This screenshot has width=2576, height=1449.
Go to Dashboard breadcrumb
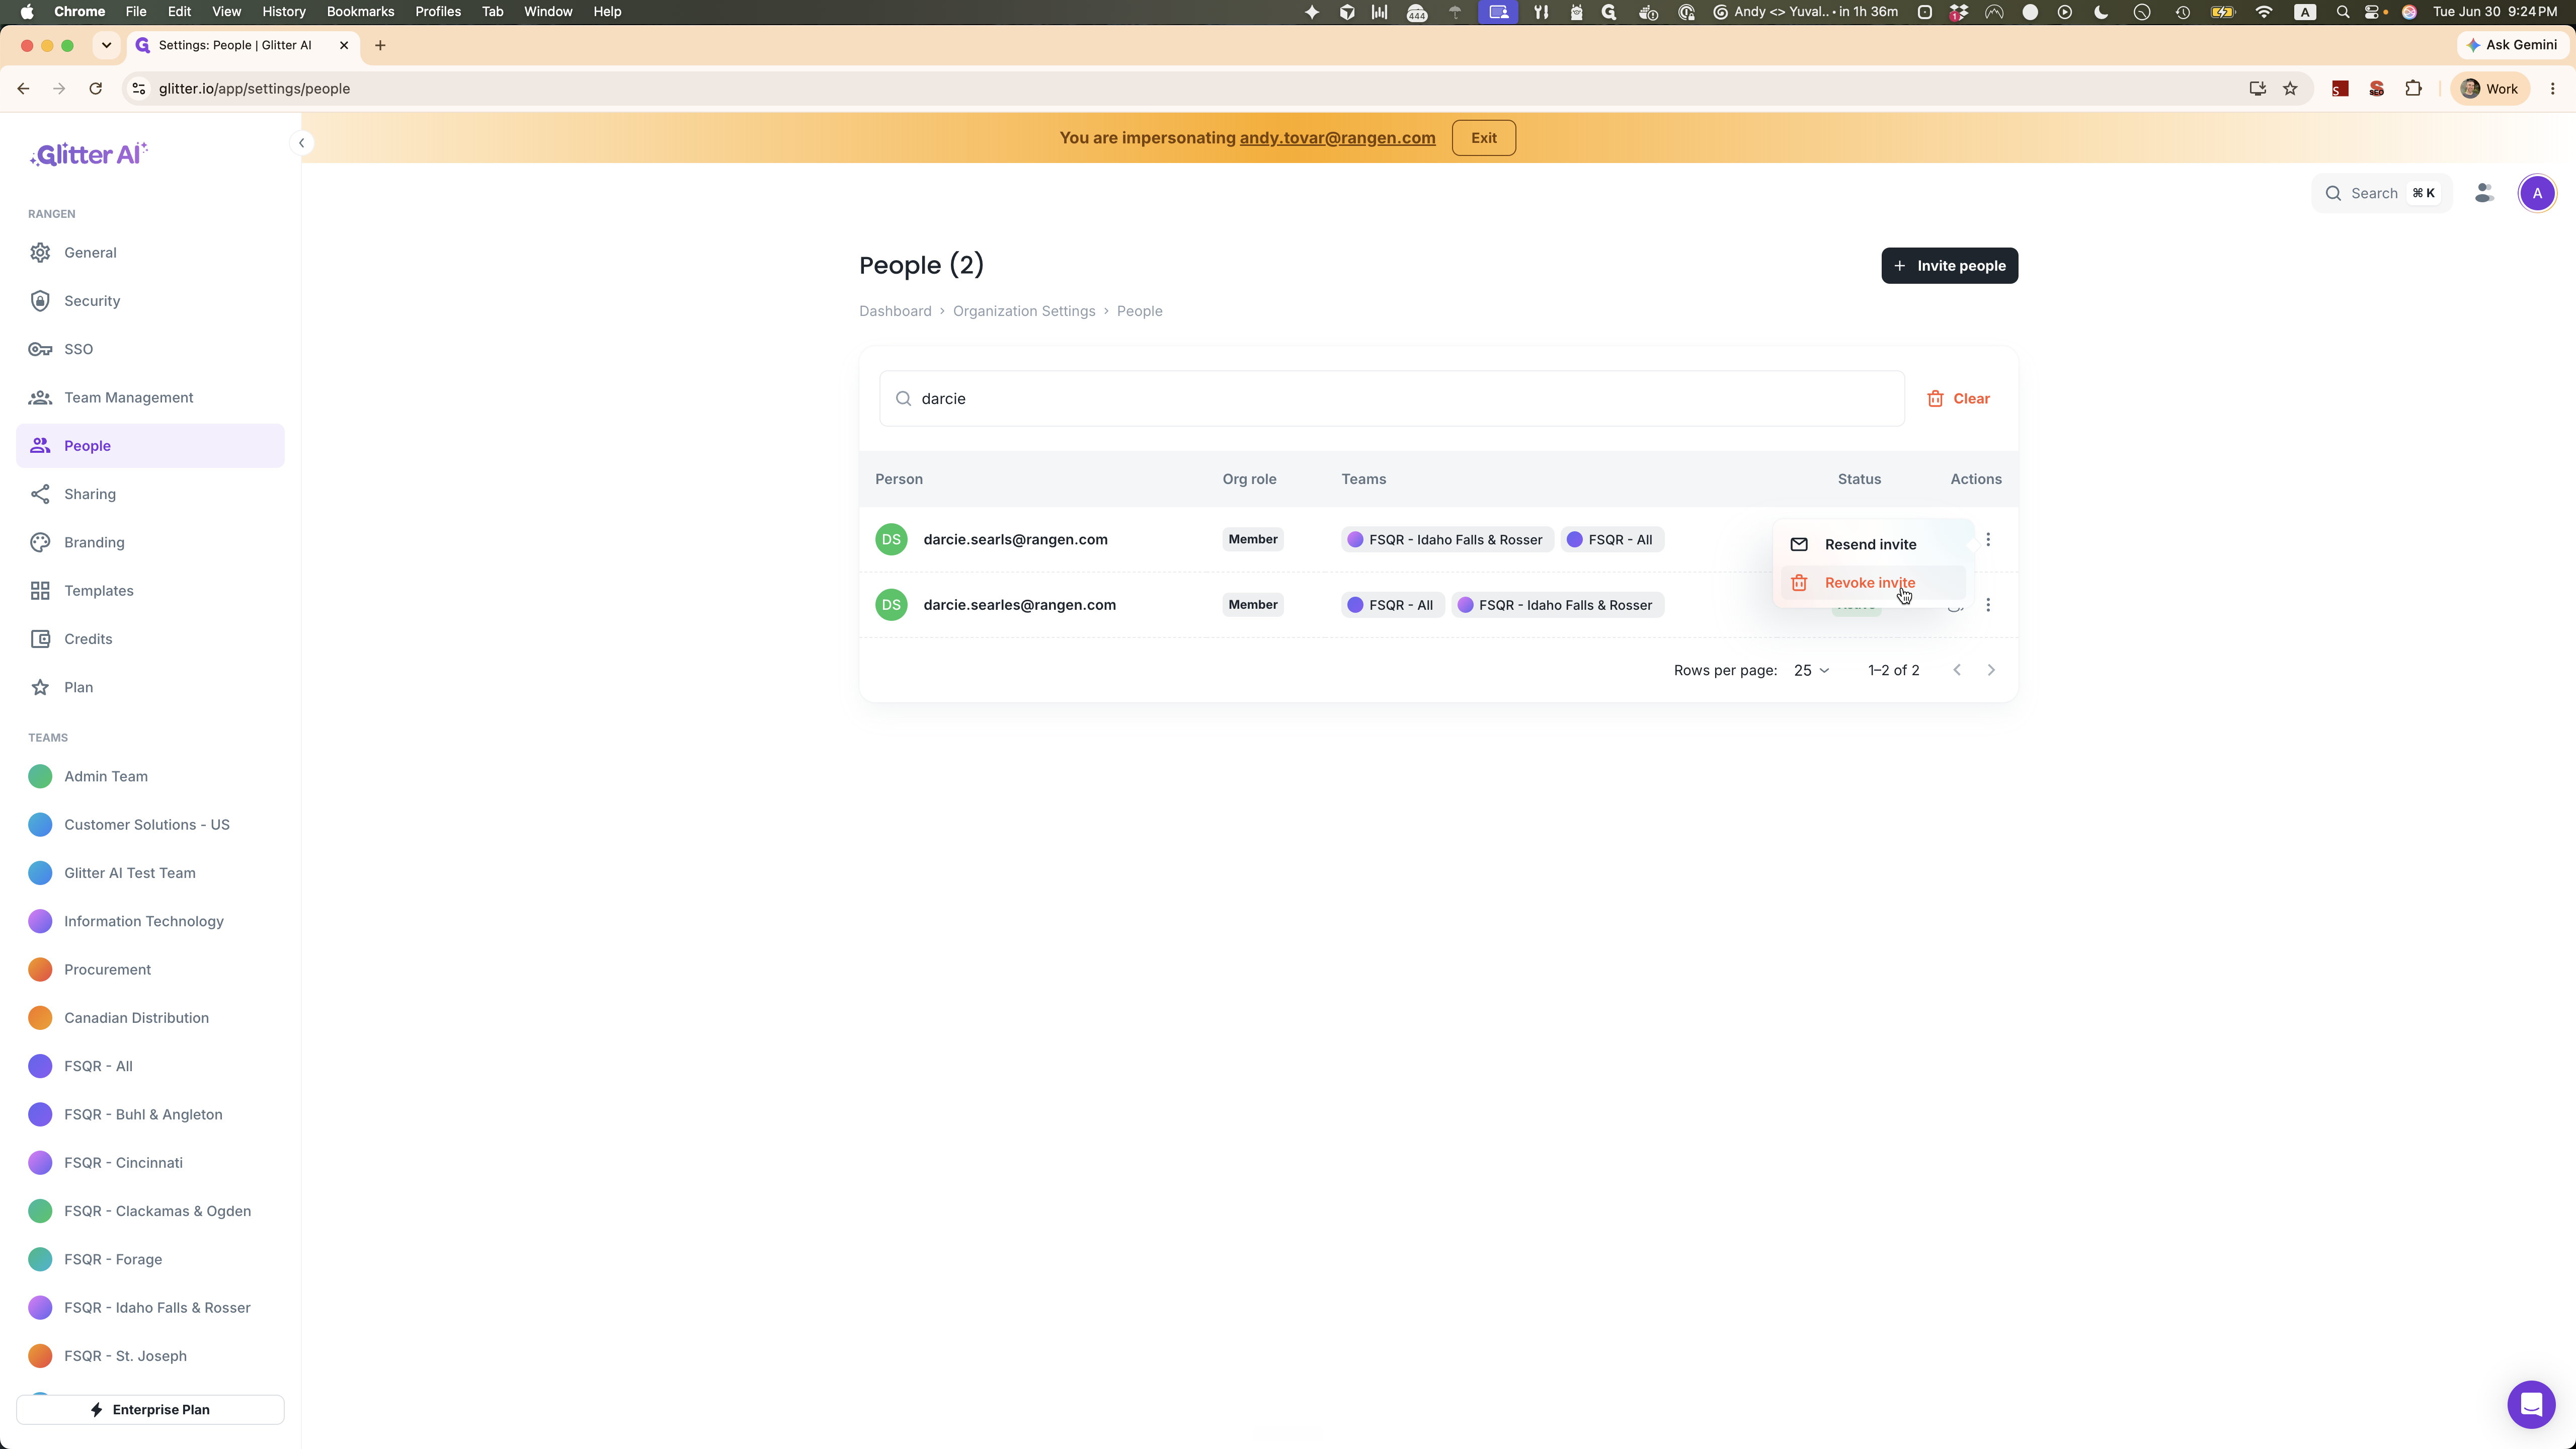pyautogui.click(x=895, y=311)
